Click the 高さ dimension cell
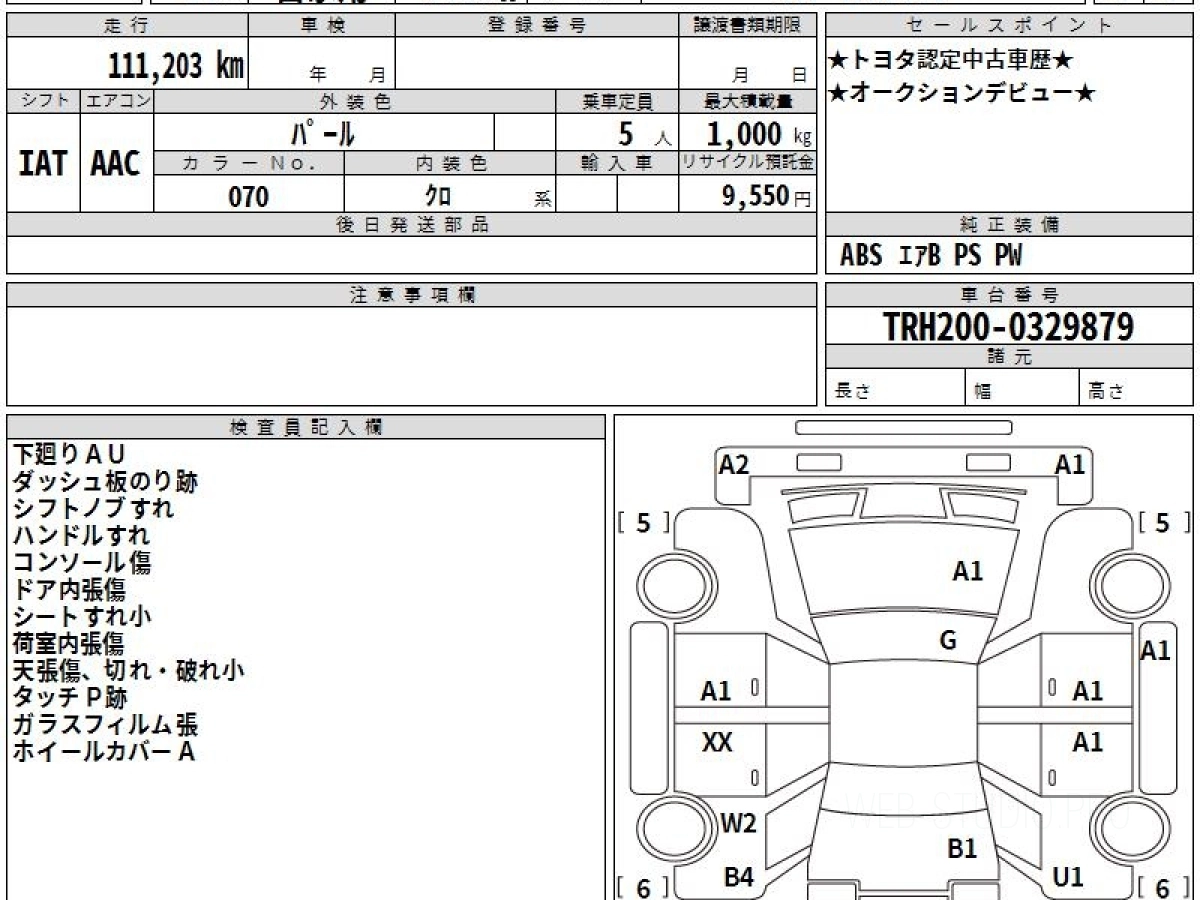1200x900 pixels. pyautogui.click(x=1136, y=388)
